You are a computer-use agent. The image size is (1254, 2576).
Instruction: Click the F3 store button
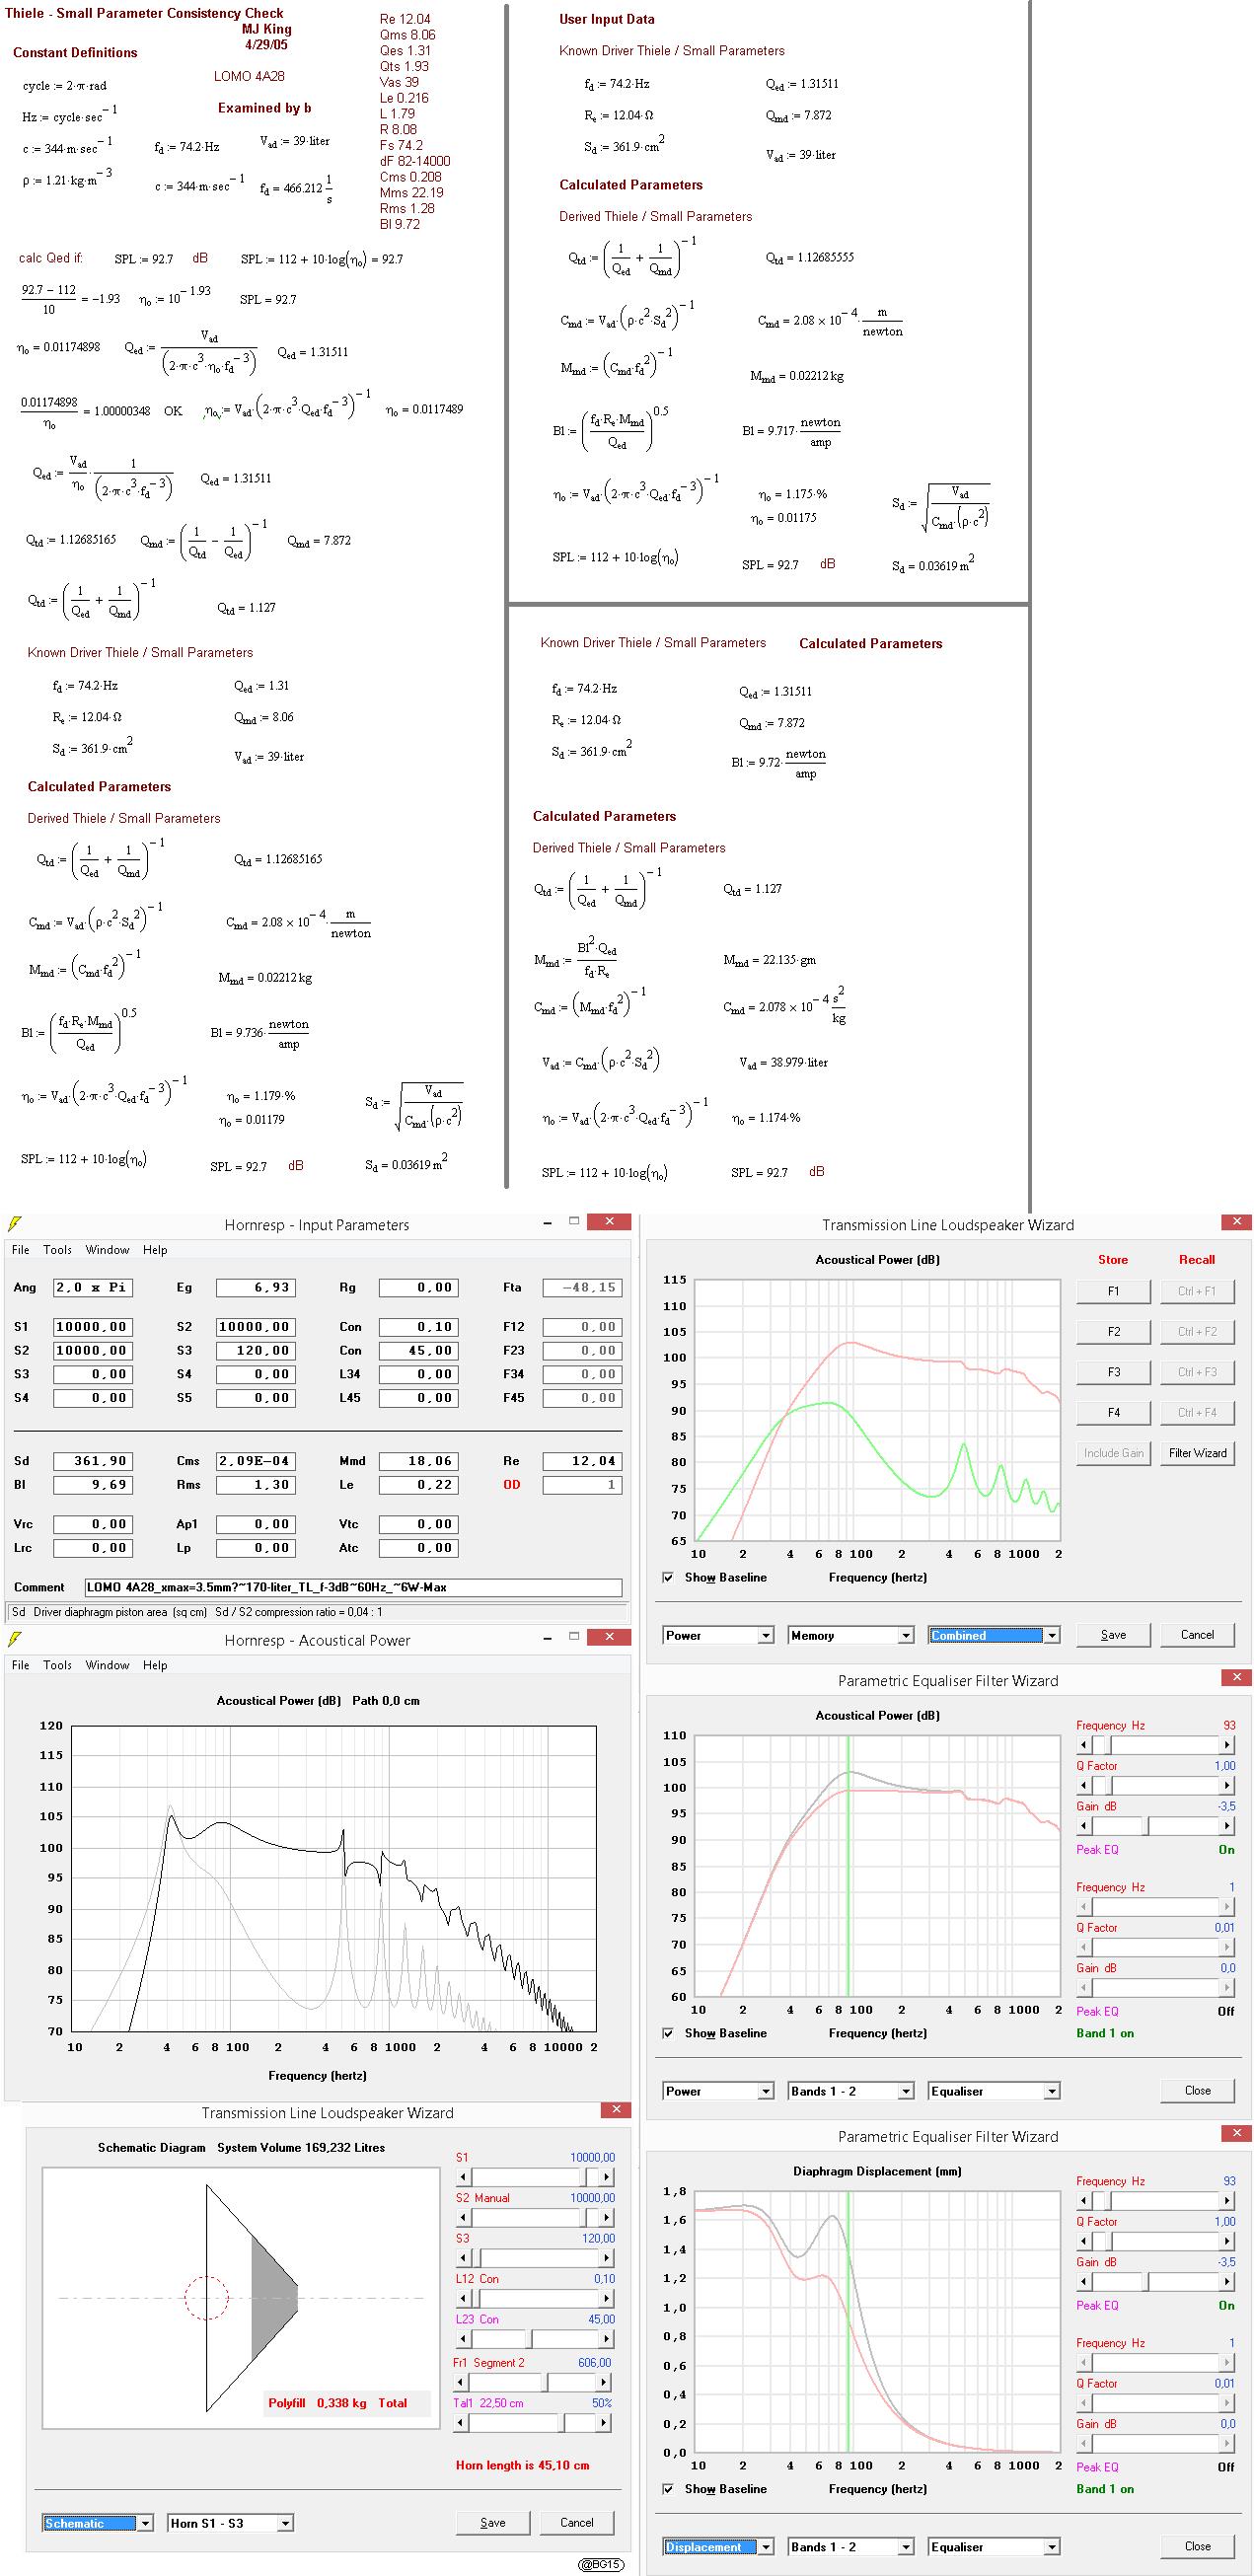point(1113,1372)
